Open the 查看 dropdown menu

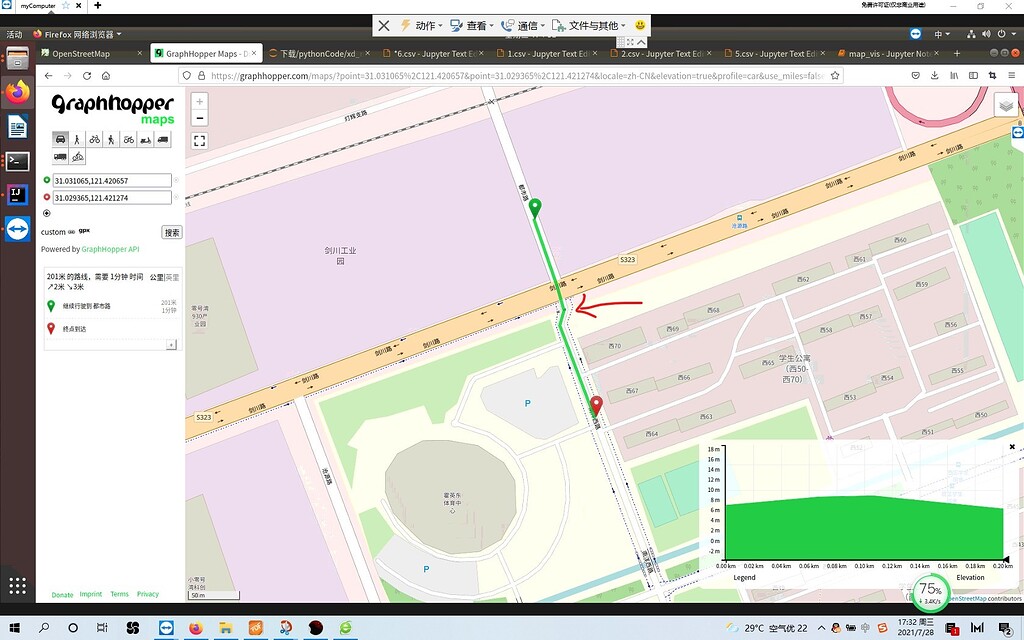point(477,25)
